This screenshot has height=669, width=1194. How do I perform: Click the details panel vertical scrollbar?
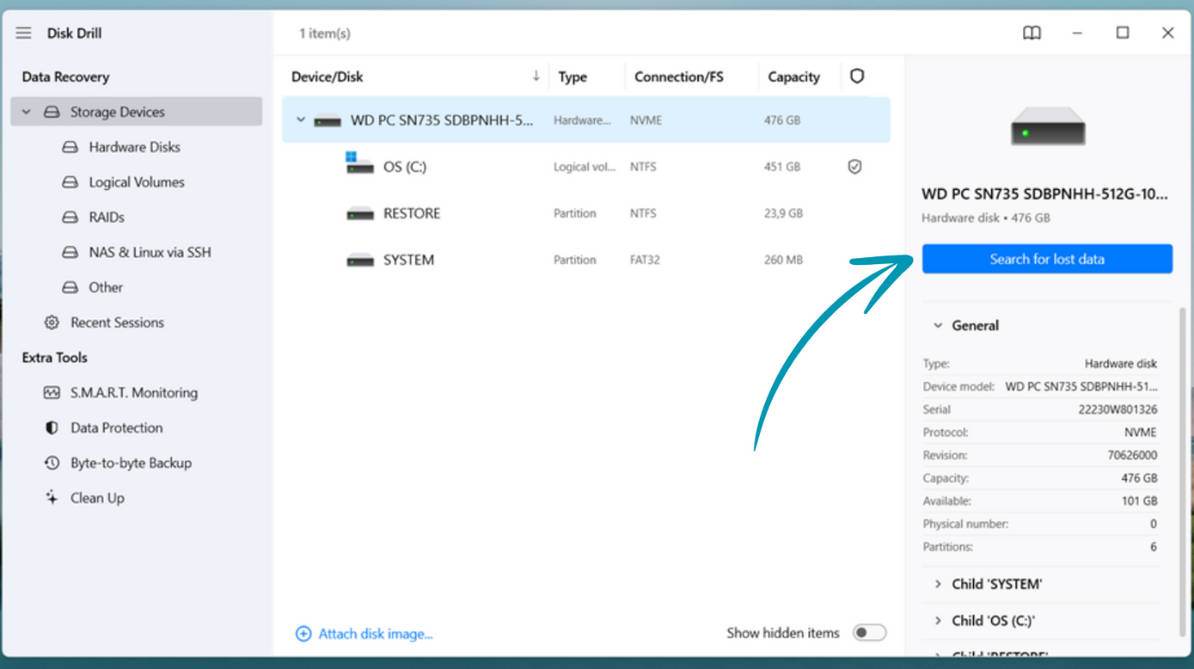point(1183,472)
